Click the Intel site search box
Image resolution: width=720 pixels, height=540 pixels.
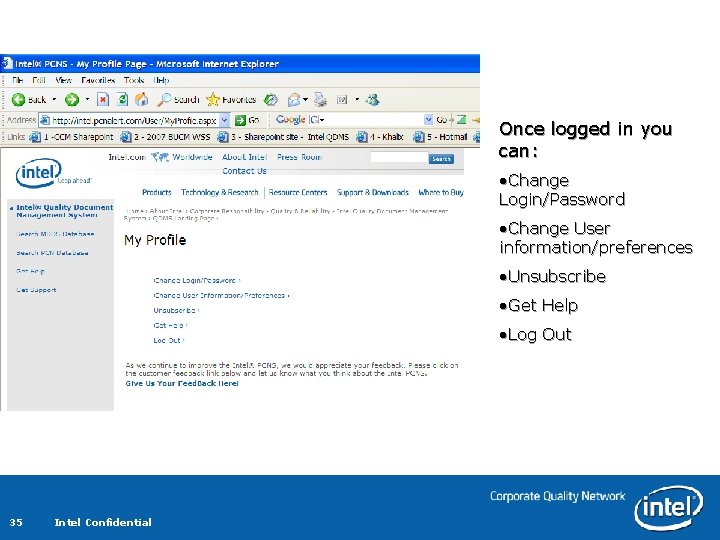click(399, 158)
